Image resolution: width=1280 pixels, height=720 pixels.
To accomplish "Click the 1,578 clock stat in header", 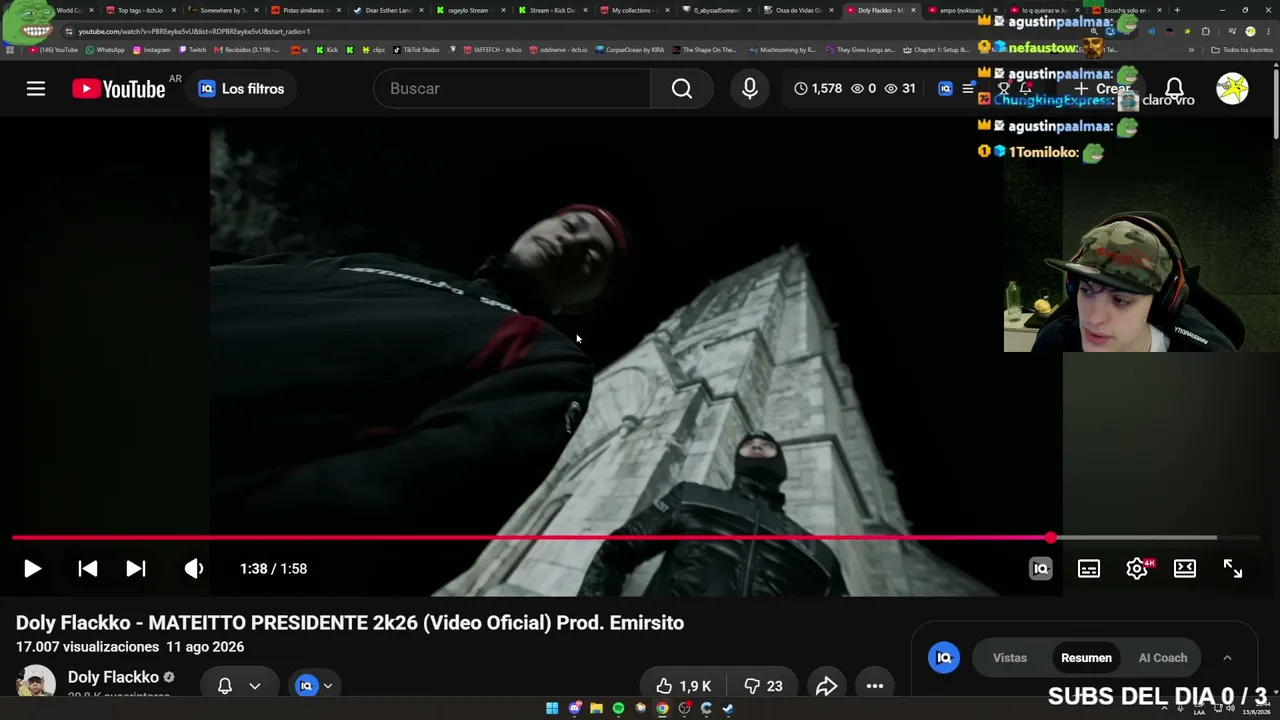I will click(x=818, y=89).
